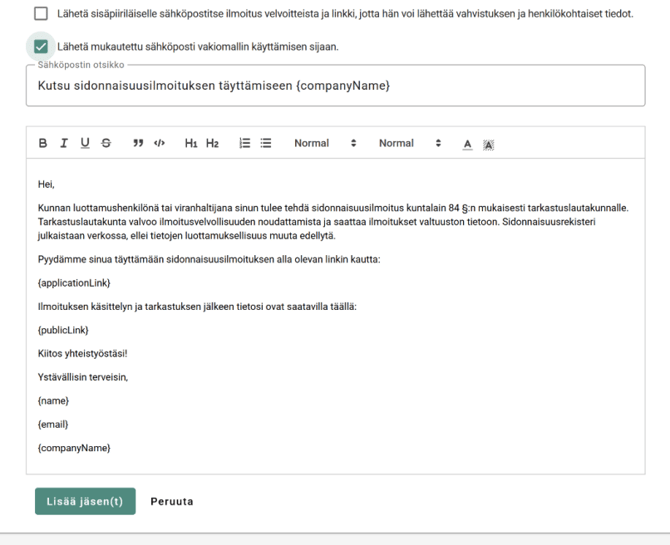Create a numbered list
This screenshot has height=545, width=670.
tap(245, 143)
